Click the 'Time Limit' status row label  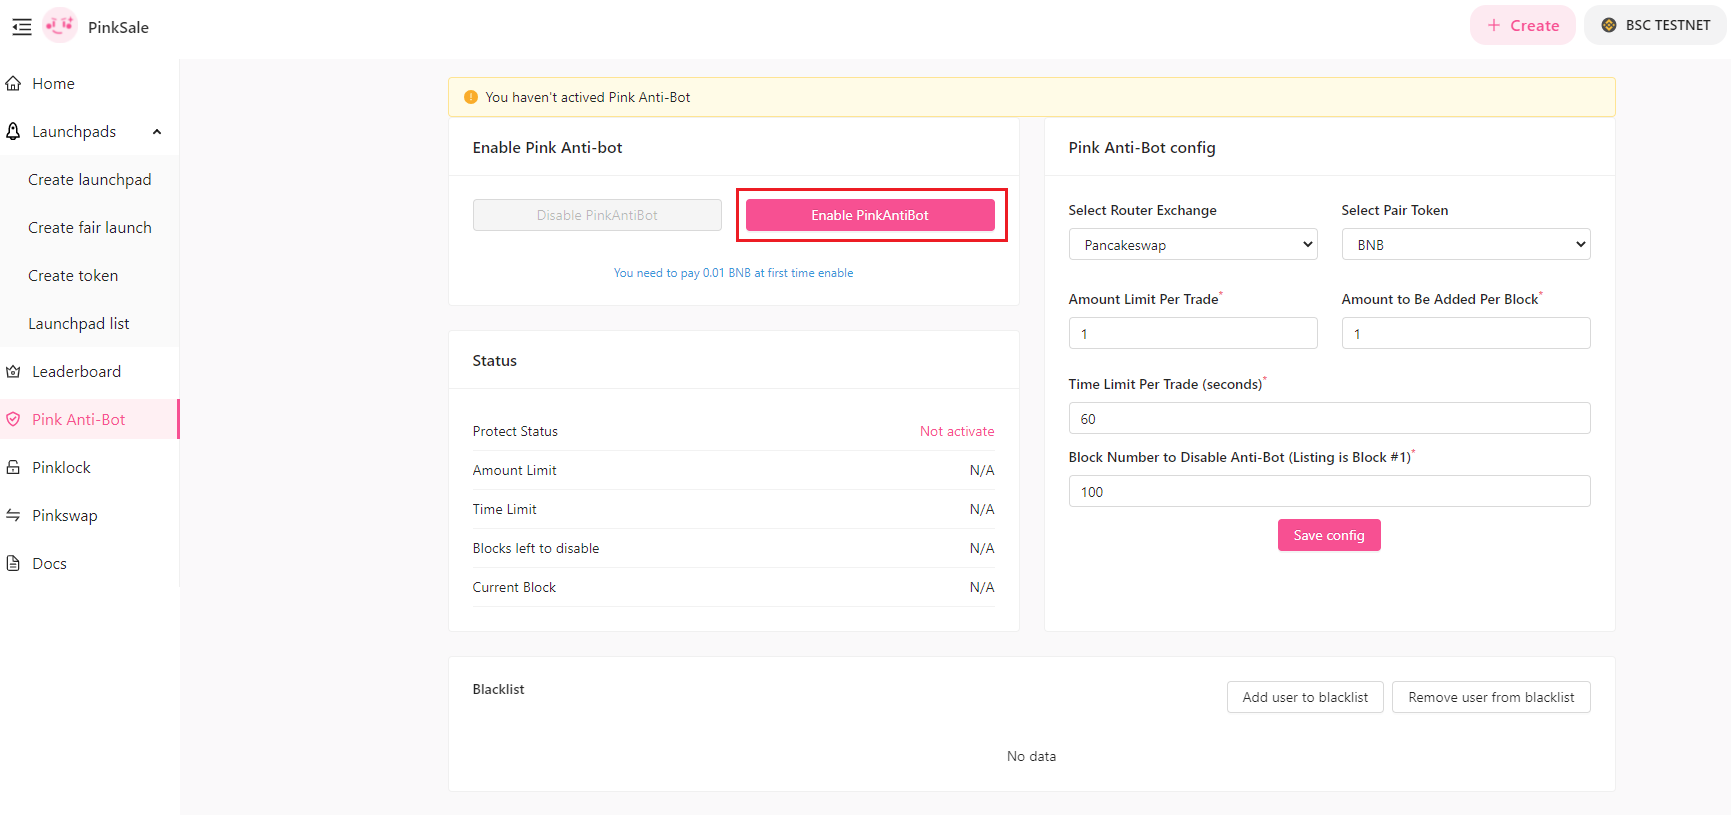[x=504, y=509]
